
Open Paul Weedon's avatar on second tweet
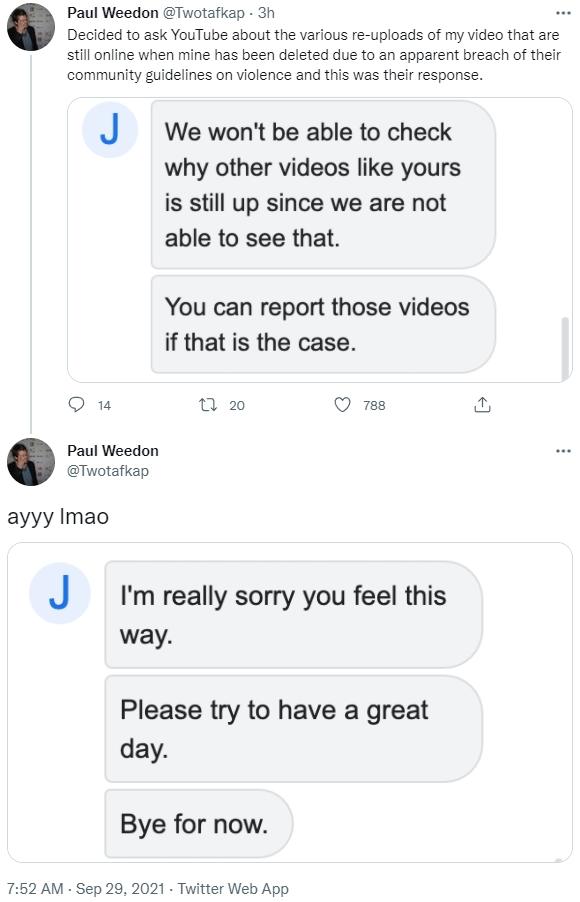pyautogui.click(x=31, y=462)
